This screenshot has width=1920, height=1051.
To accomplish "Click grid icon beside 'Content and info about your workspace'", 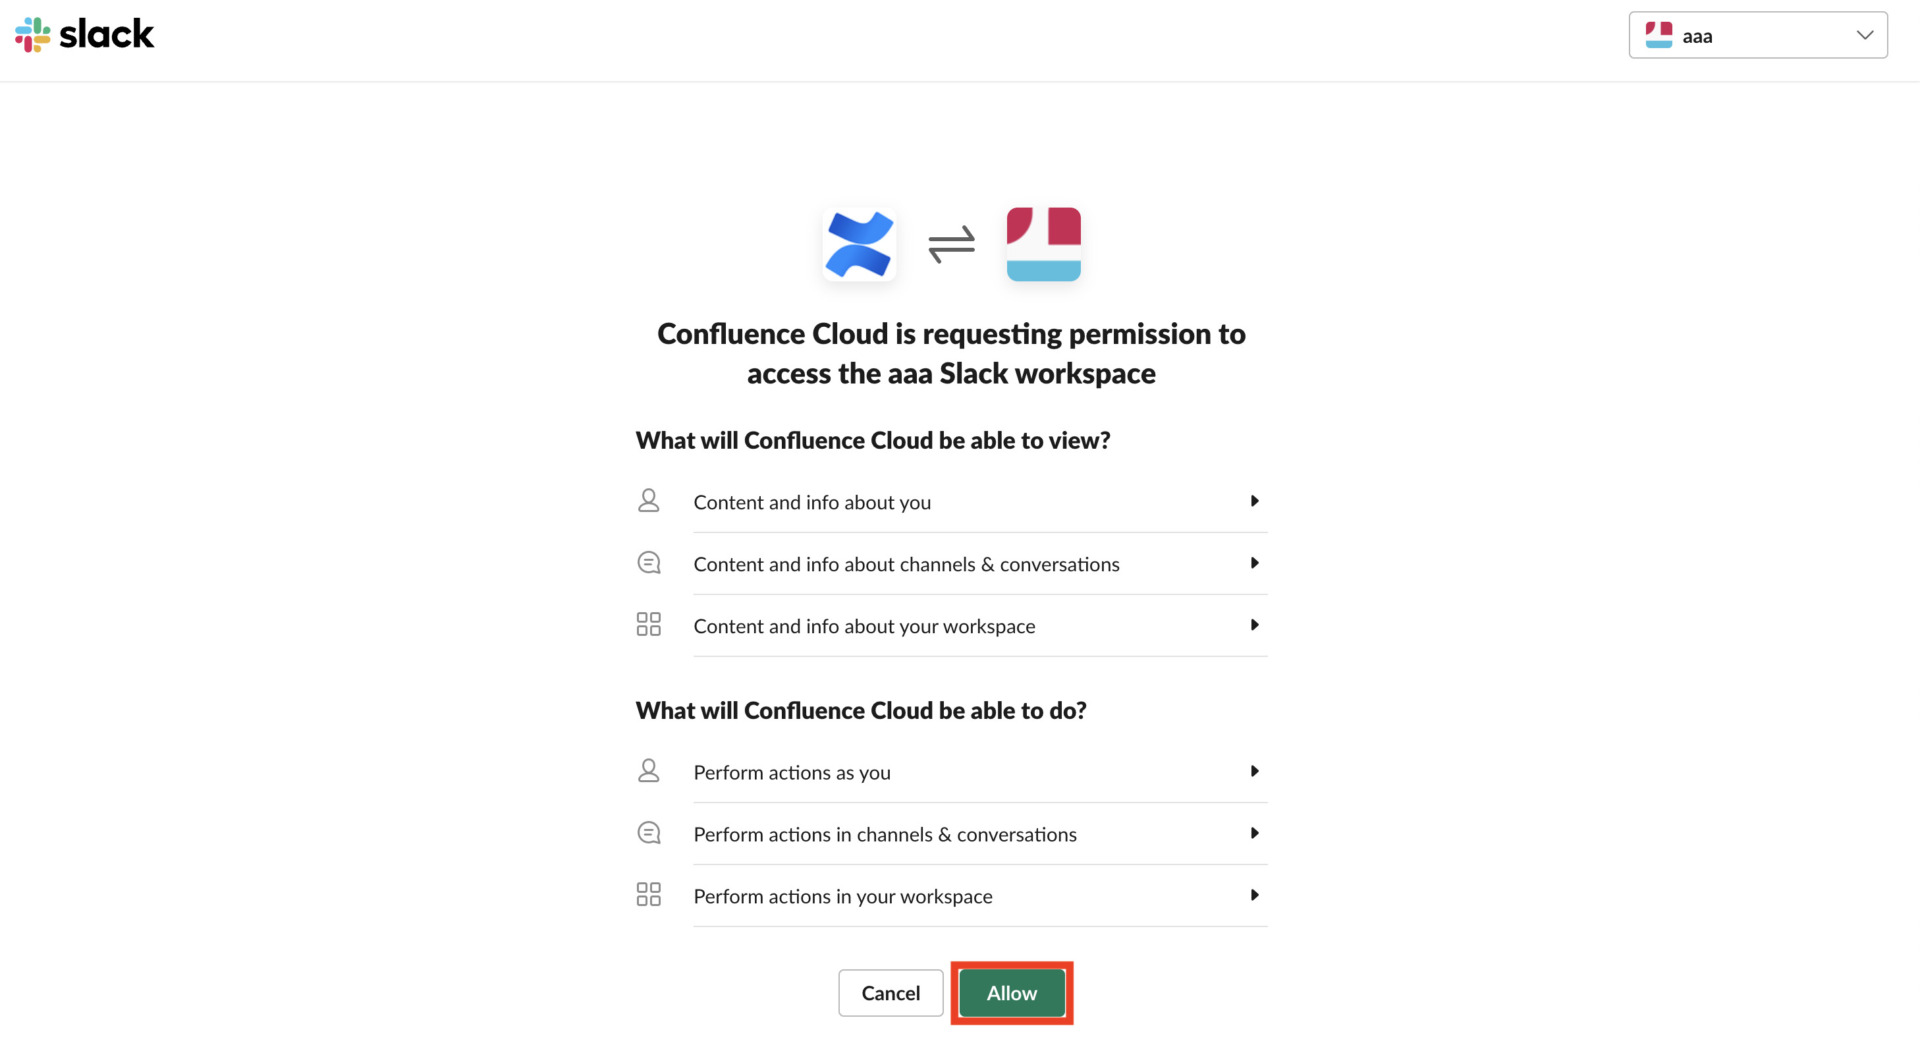I will pos(649,625).
